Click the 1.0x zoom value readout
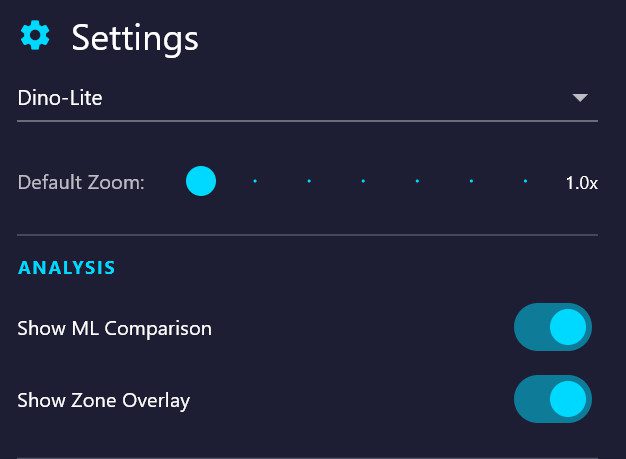Screen dimensions: 626x459 pyautogui.click(x=581, y=183)
